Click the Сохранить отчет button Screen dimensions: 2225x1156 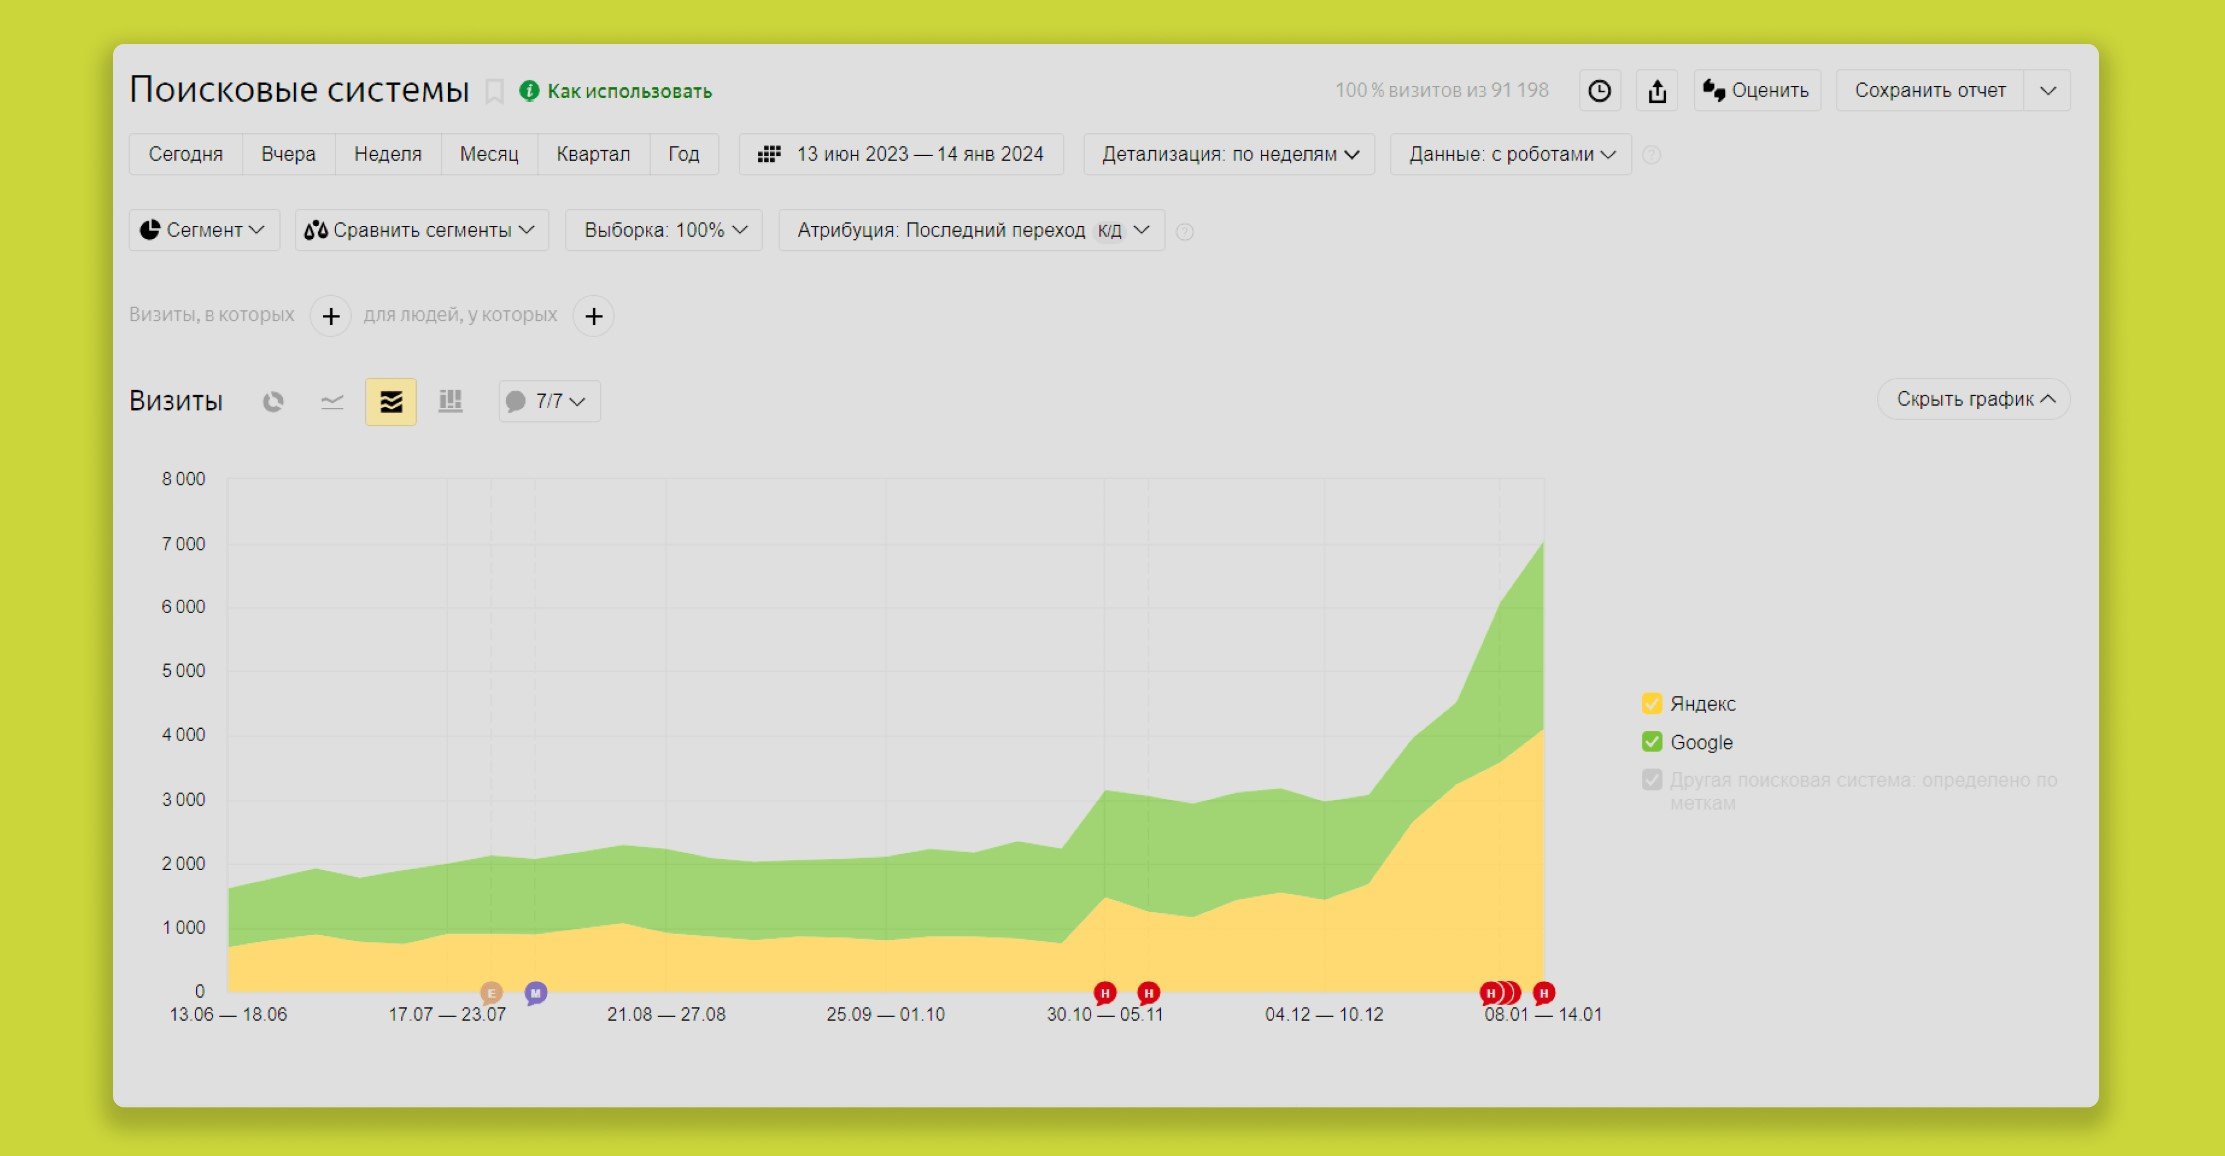pyautogui.click(x=1929, y=91)
